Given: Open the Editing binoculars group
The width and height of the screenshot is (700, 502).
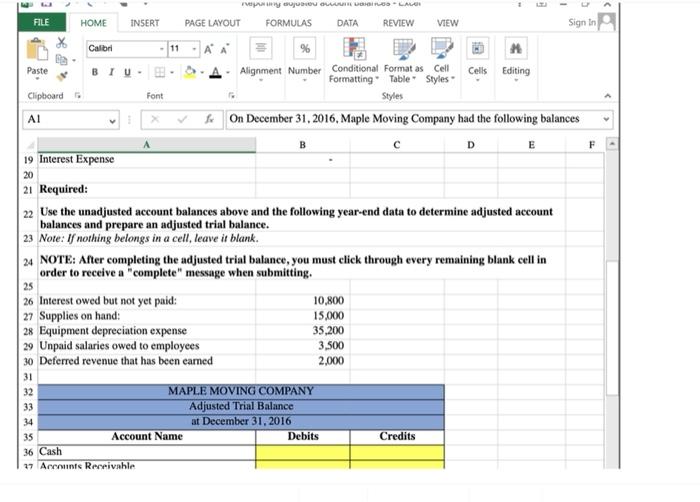Looking at the screenshot, I should (x=516, y=60).
